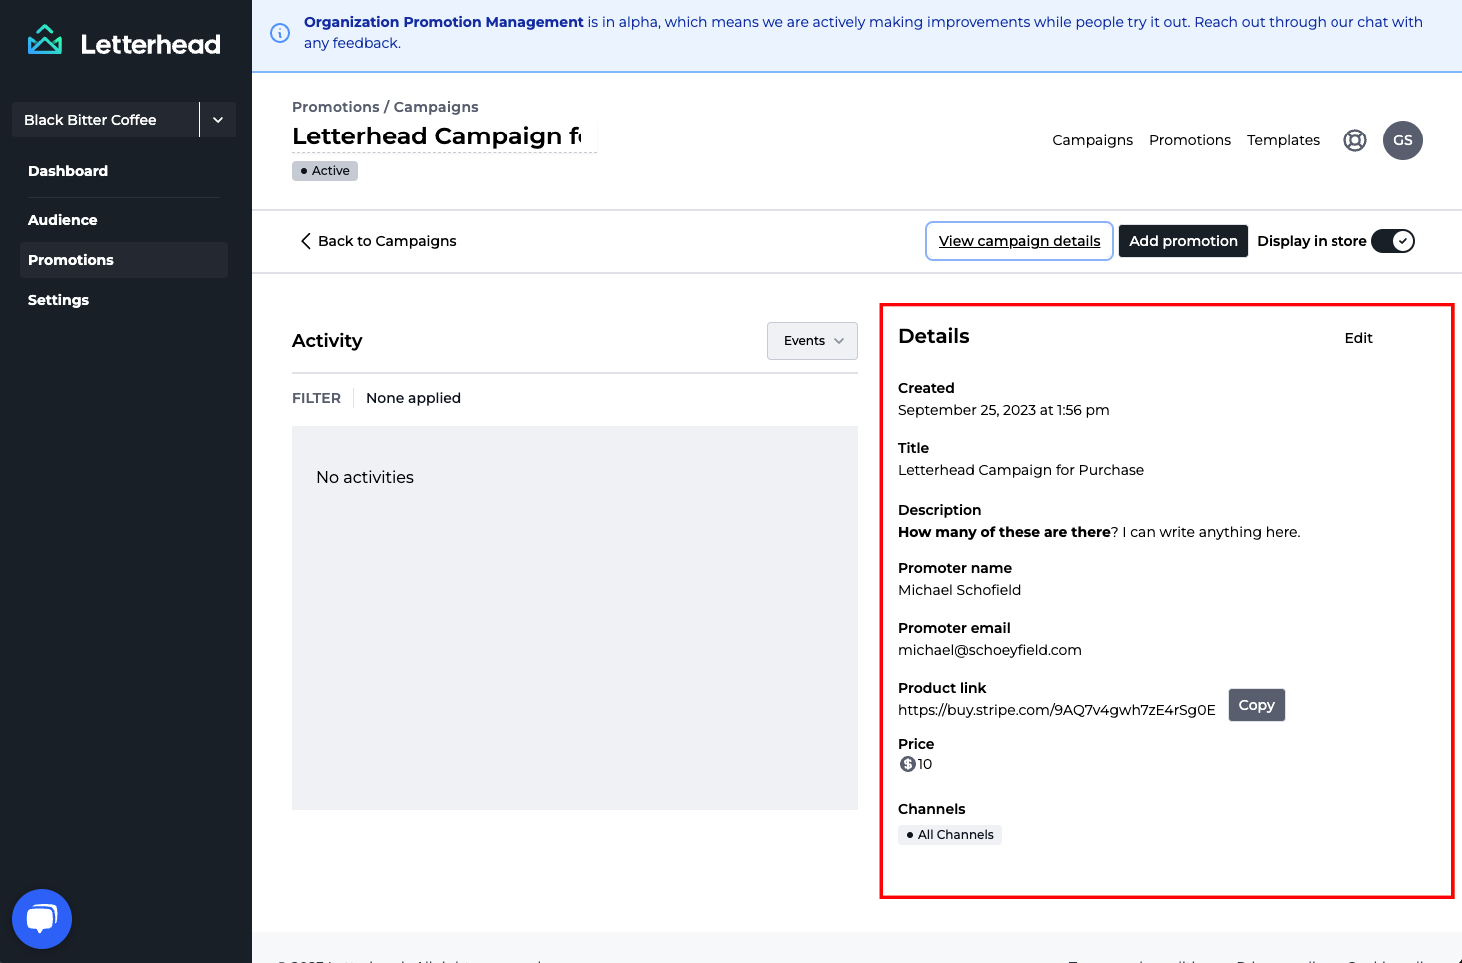Open the help lifebuoy icon
The image size is (1462, 963).
pyautogui.click(x=1355, y=140)
